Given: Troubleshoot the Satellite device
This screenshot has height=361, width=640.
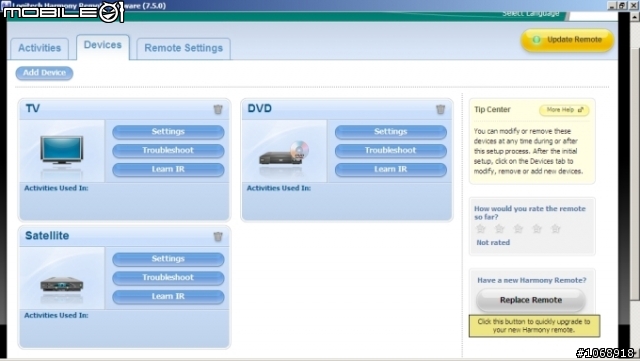Looking at the screenshot, I should click(168, 278).
